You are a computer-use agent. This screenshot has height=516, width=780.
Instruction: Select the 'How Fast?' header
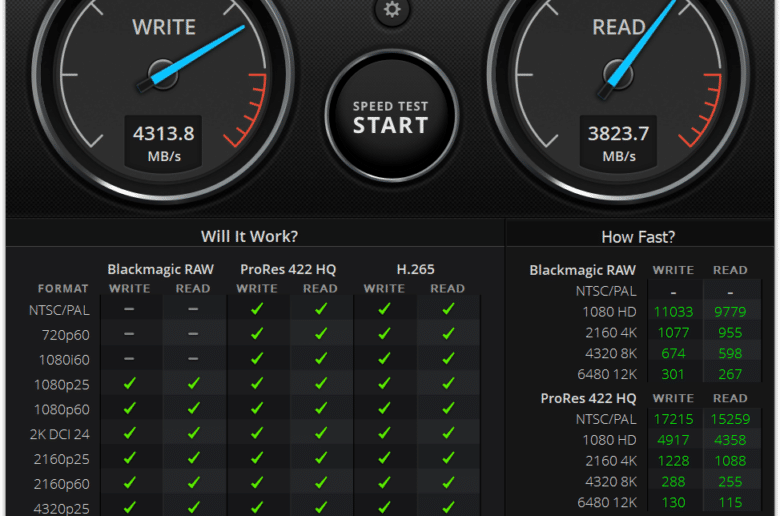point(638,237)
